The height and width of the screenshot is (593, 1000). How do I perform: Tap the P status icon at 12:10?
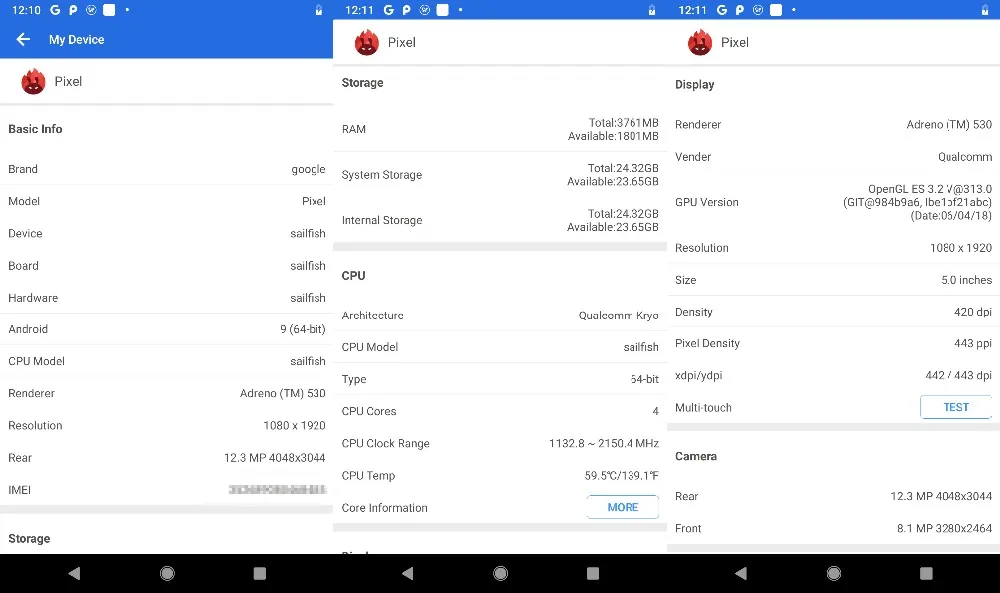(x=73, y=10)
